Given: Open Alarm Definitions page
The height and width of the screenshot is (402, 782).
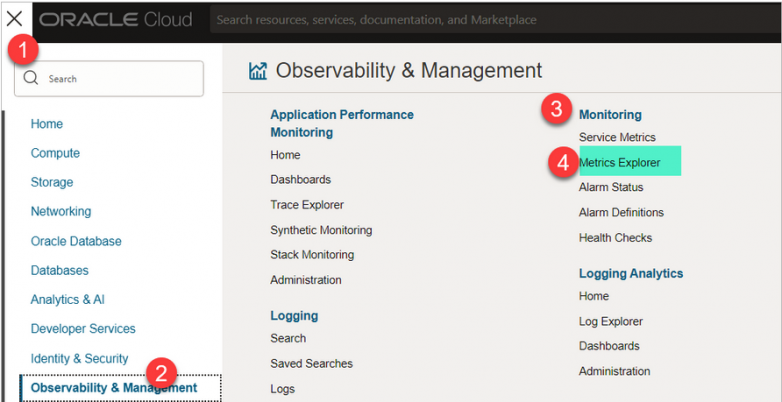Looking at the screenshot, I should tap(621, 212).
